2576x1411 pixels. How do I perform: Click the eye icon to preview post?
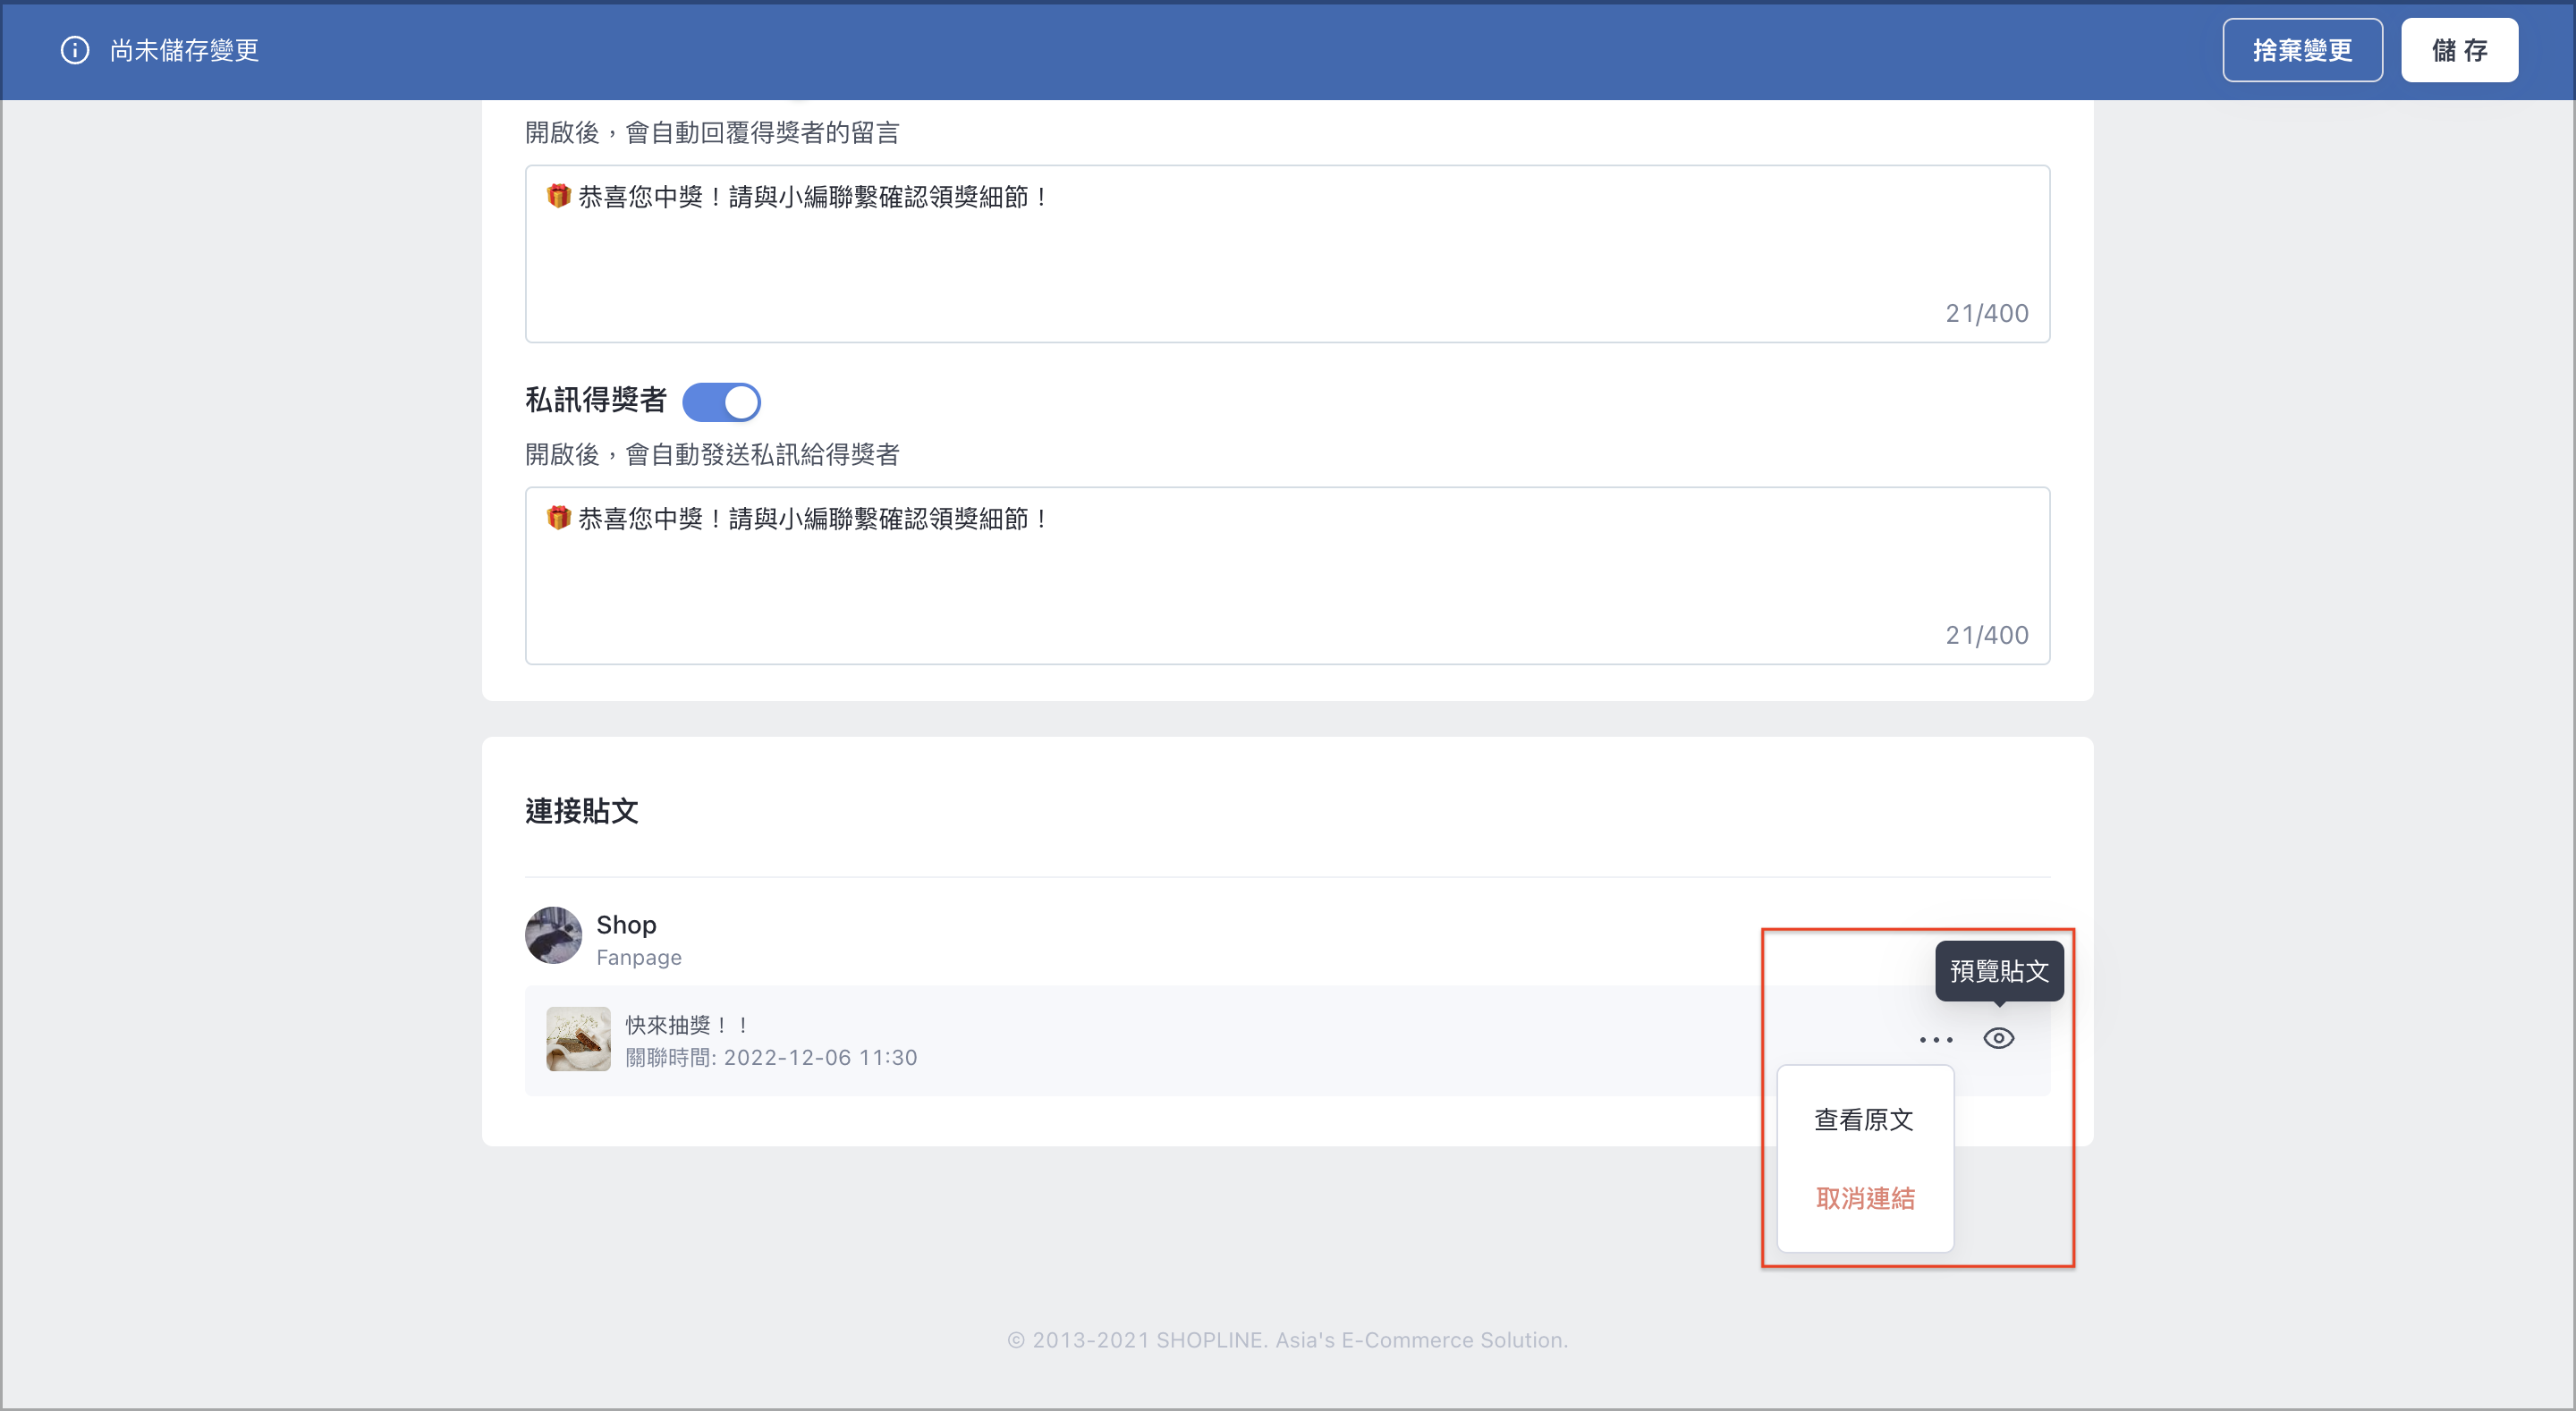pyautogui.click(x=1998, y=1038)
